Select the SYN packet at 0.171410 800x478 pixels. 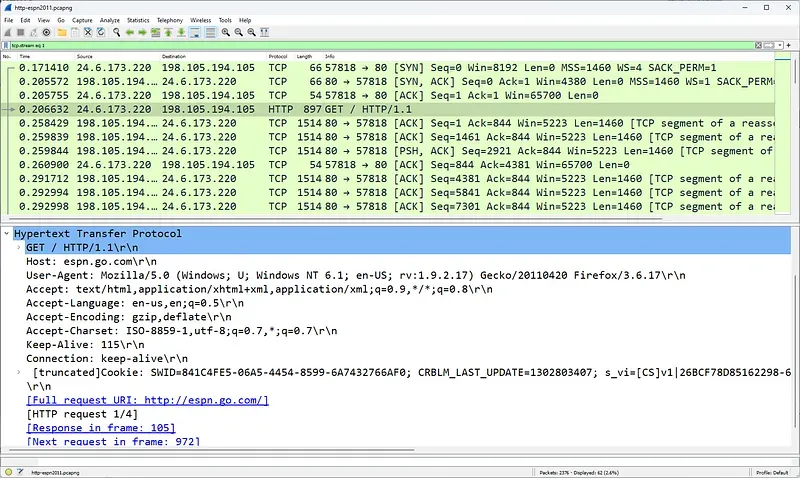point(388,68)
